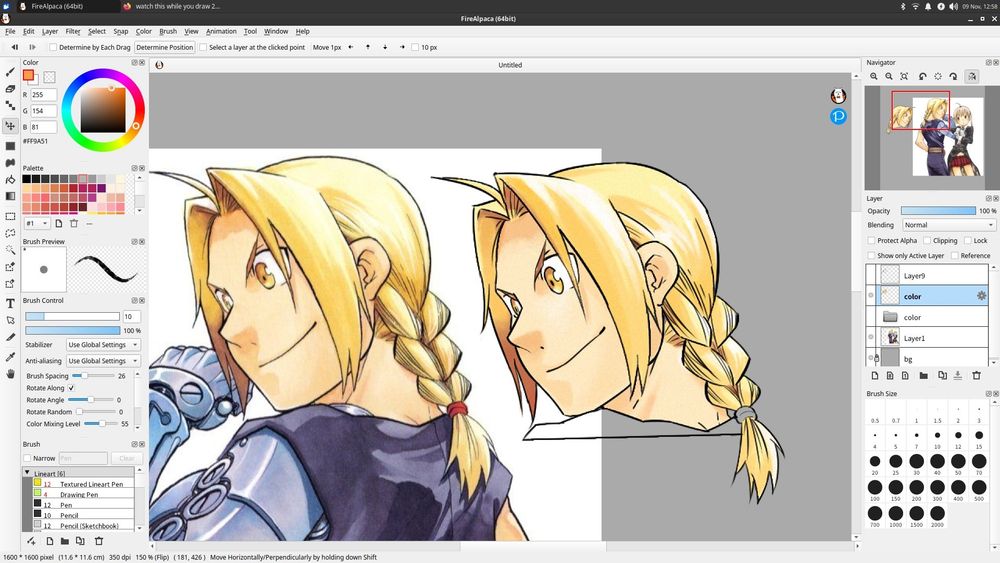Enable Narrow brush filter checkbox
Screen dimensions: 1000x563
click(x=27, y=458)
